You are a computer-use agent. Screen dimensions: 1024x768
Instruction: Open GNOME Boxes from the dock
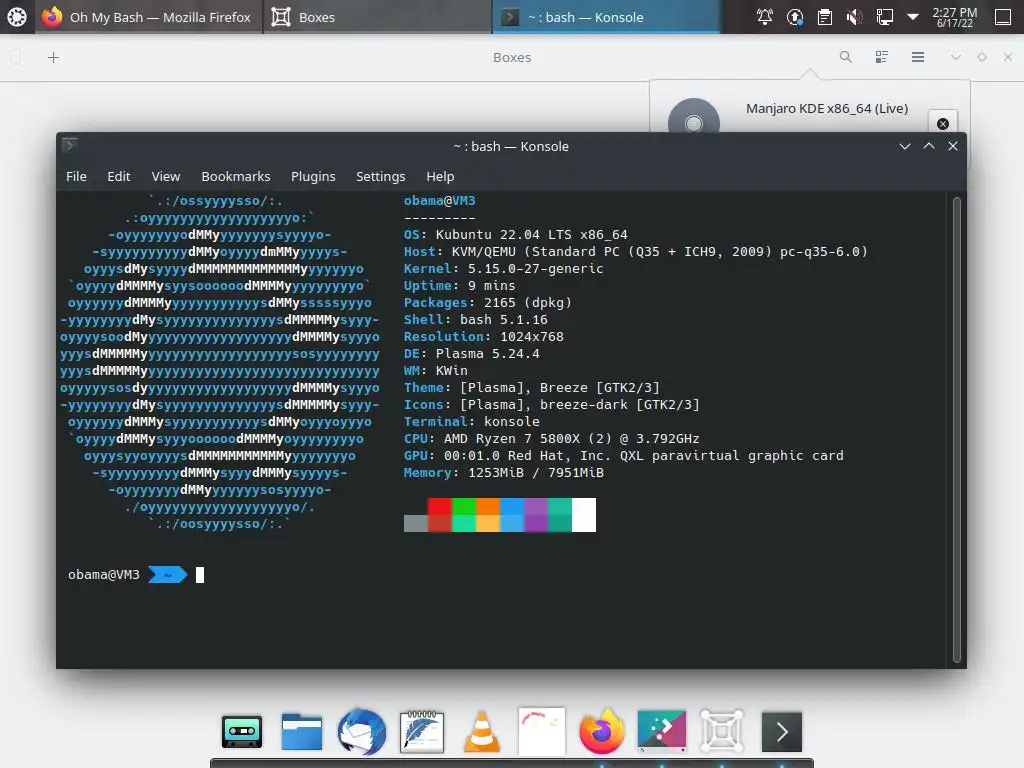pyautogui.click(x=722, y=731)
